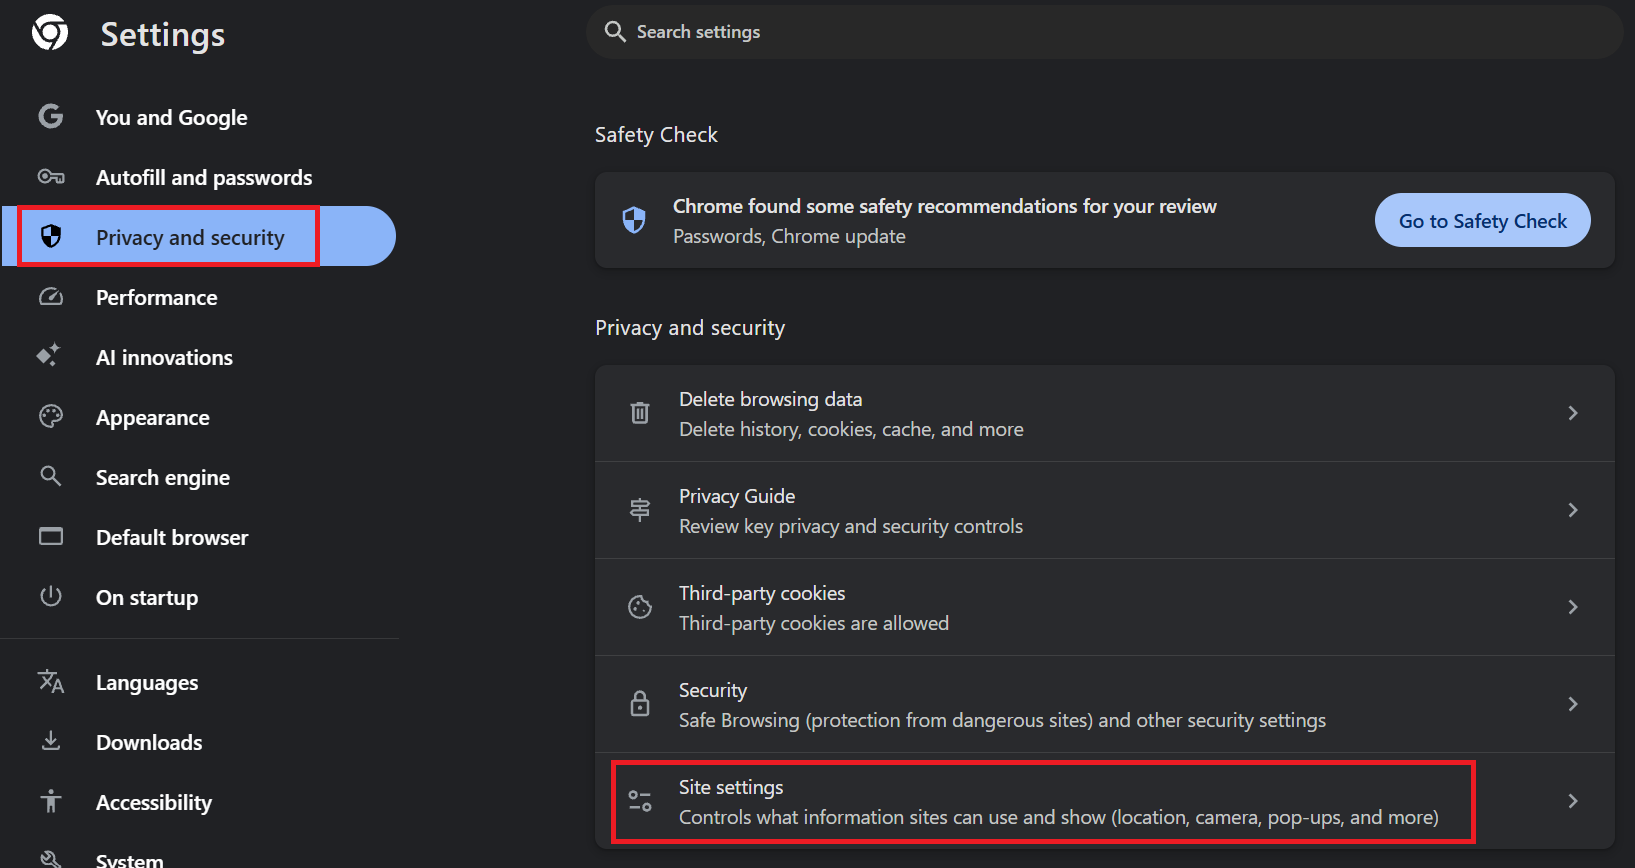1635x868 pixels.
Task: Click the Chrome logo icon beside Settings
Action: [x=50, y=33]
